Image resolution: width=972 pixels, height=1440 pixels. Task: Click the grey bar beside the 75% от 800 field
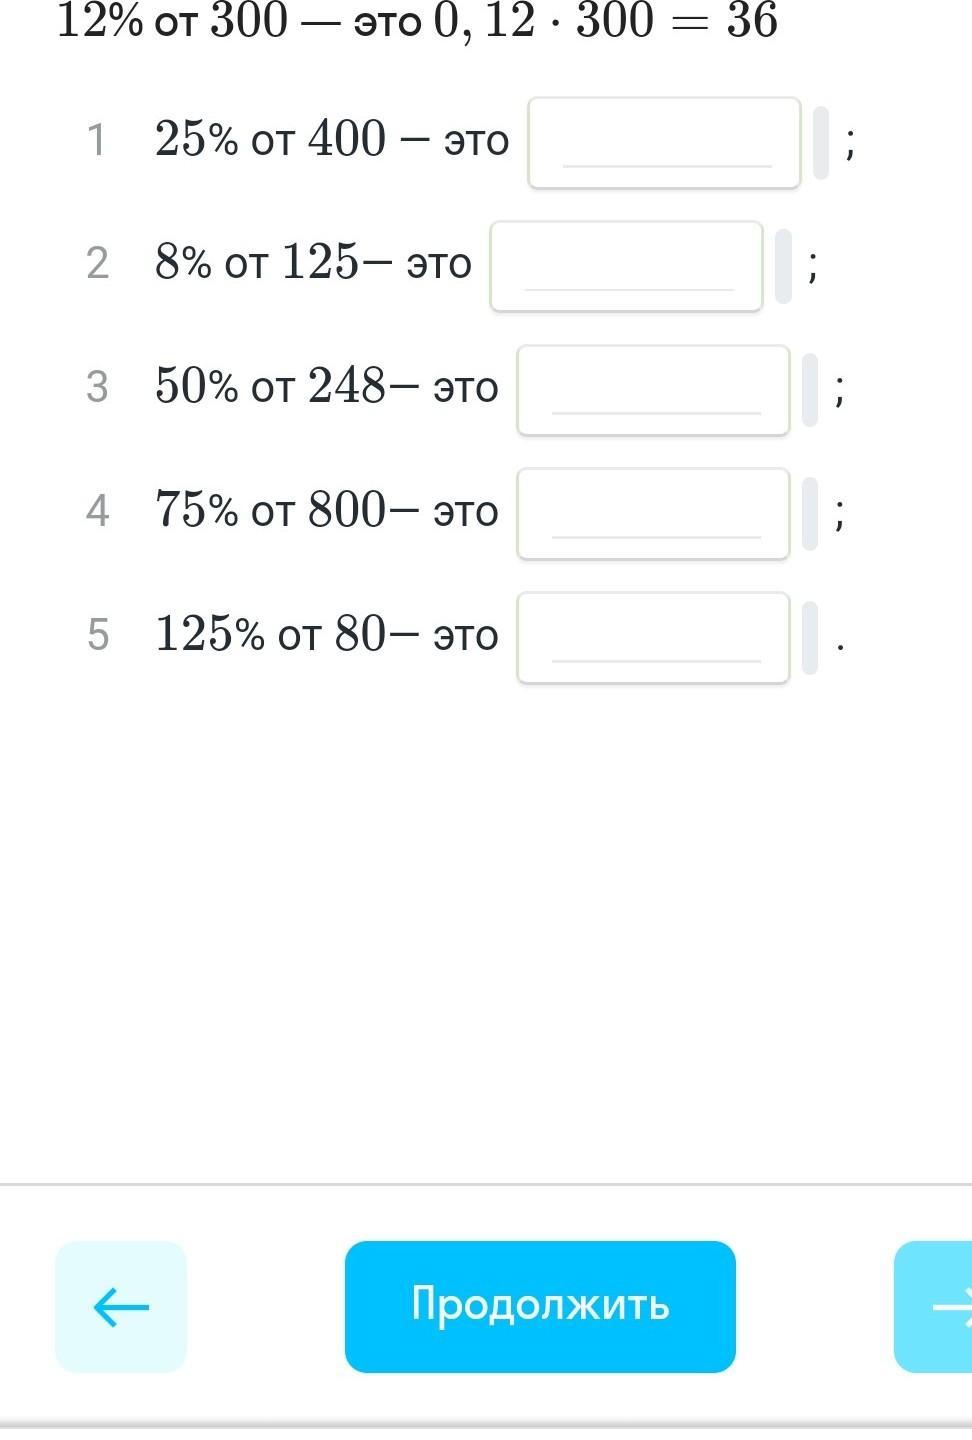pos(810,514)
